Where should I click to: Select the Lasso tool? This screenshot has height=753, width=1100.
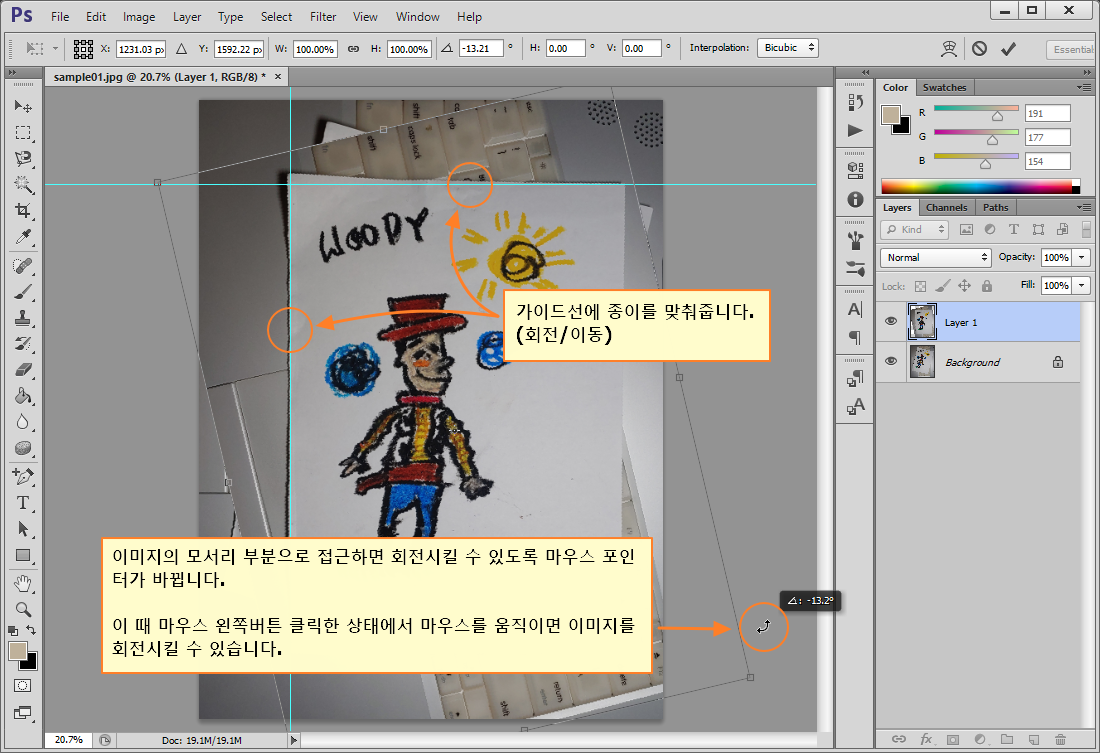(22, 159)
